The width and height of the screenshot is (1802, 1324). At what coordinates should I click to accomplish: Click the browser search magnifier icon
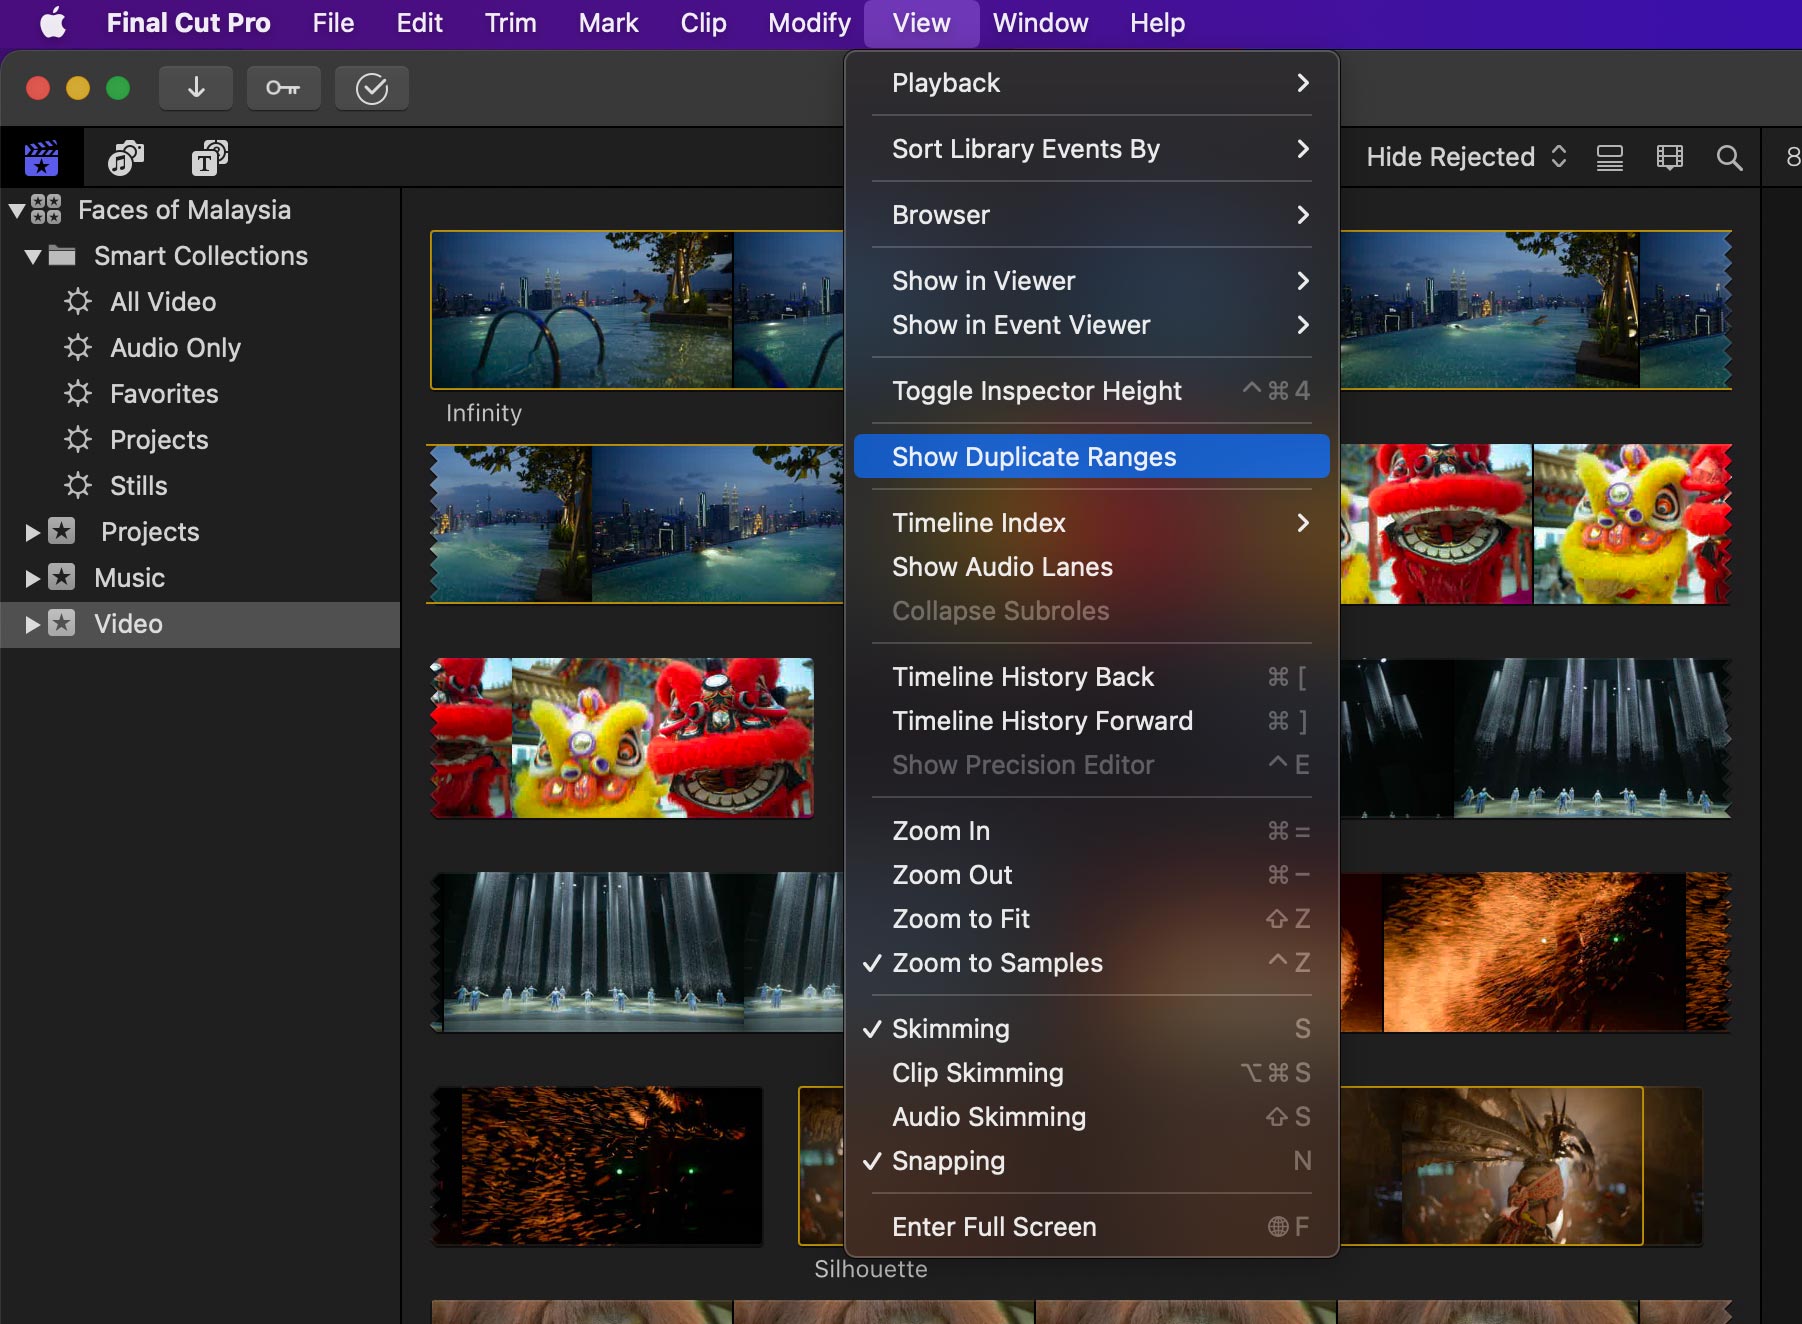point(1729,157)
